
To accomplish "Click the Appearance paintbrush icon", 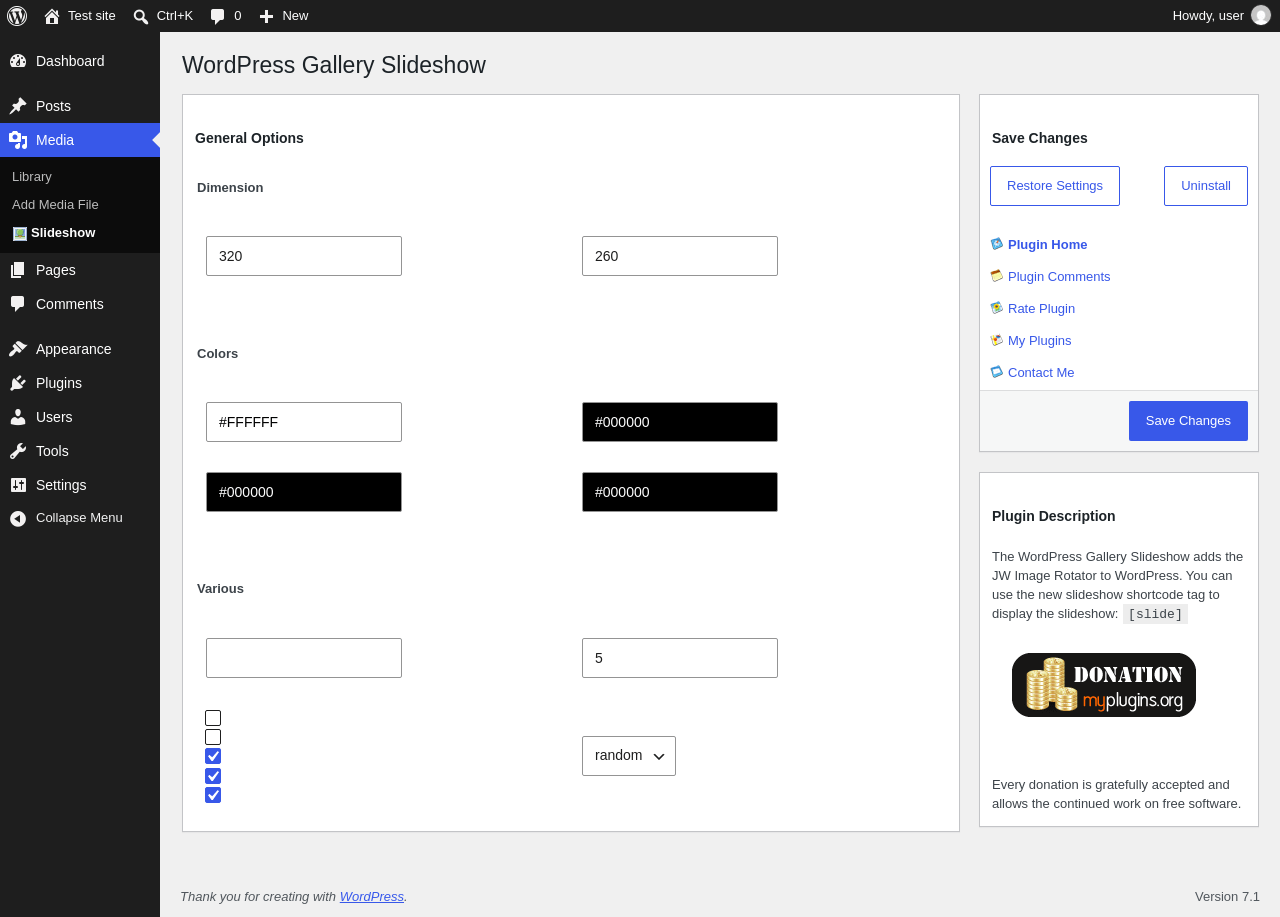I will click(x=18, y=349).
